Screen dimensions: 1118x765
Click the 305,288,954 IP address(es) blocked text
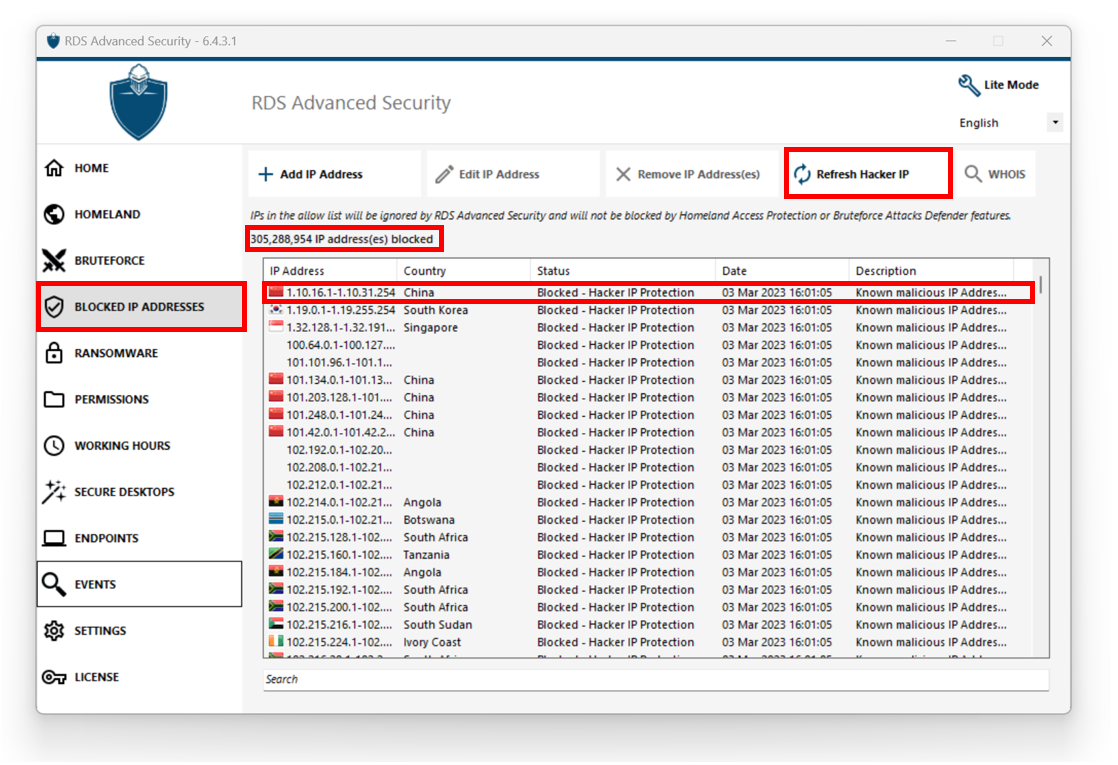[342, 240]
